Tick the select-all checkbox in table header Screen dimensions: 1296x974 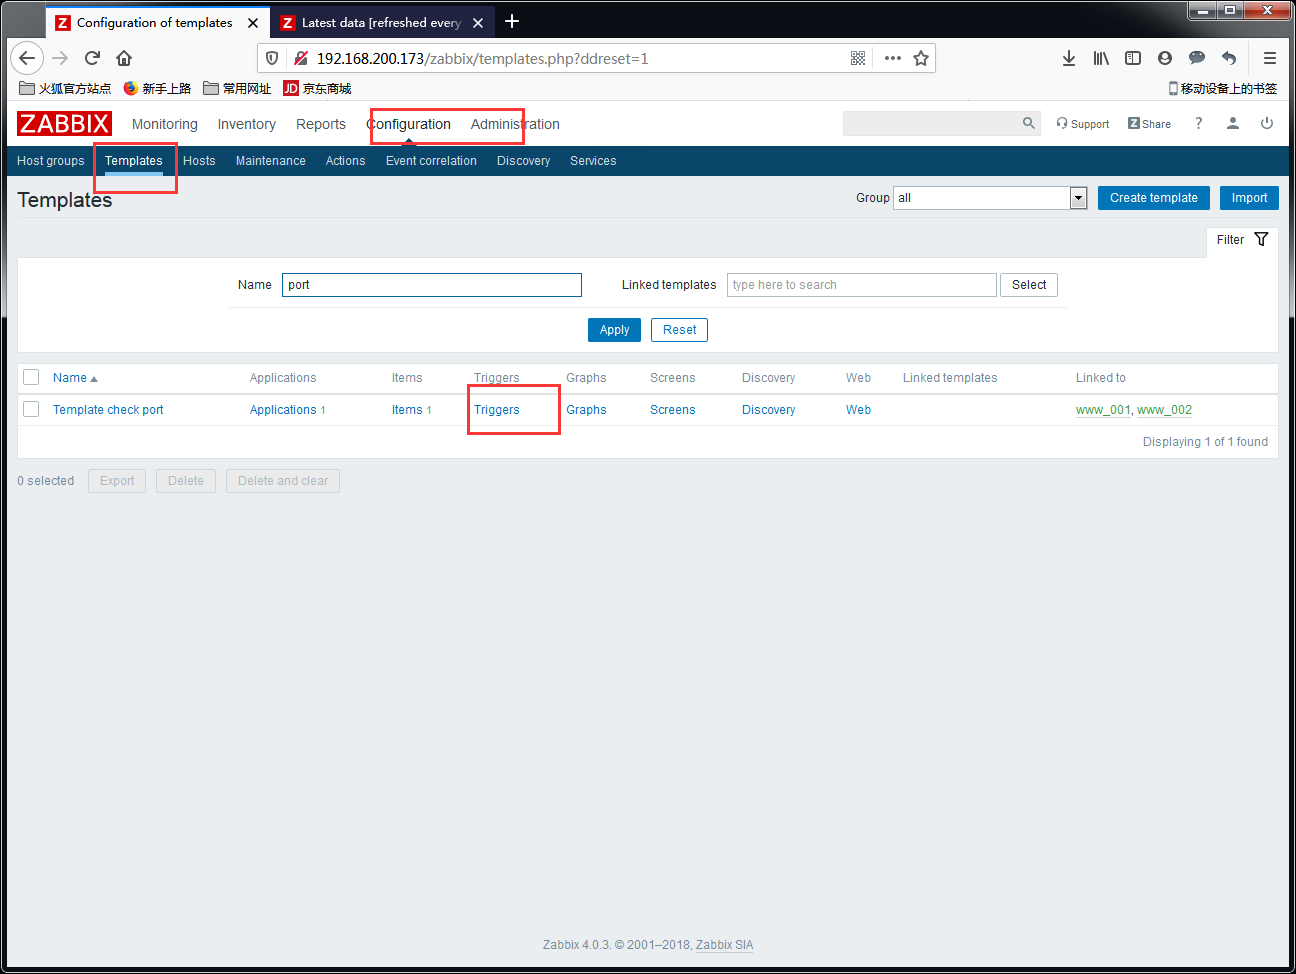click(x=31, y=377)
